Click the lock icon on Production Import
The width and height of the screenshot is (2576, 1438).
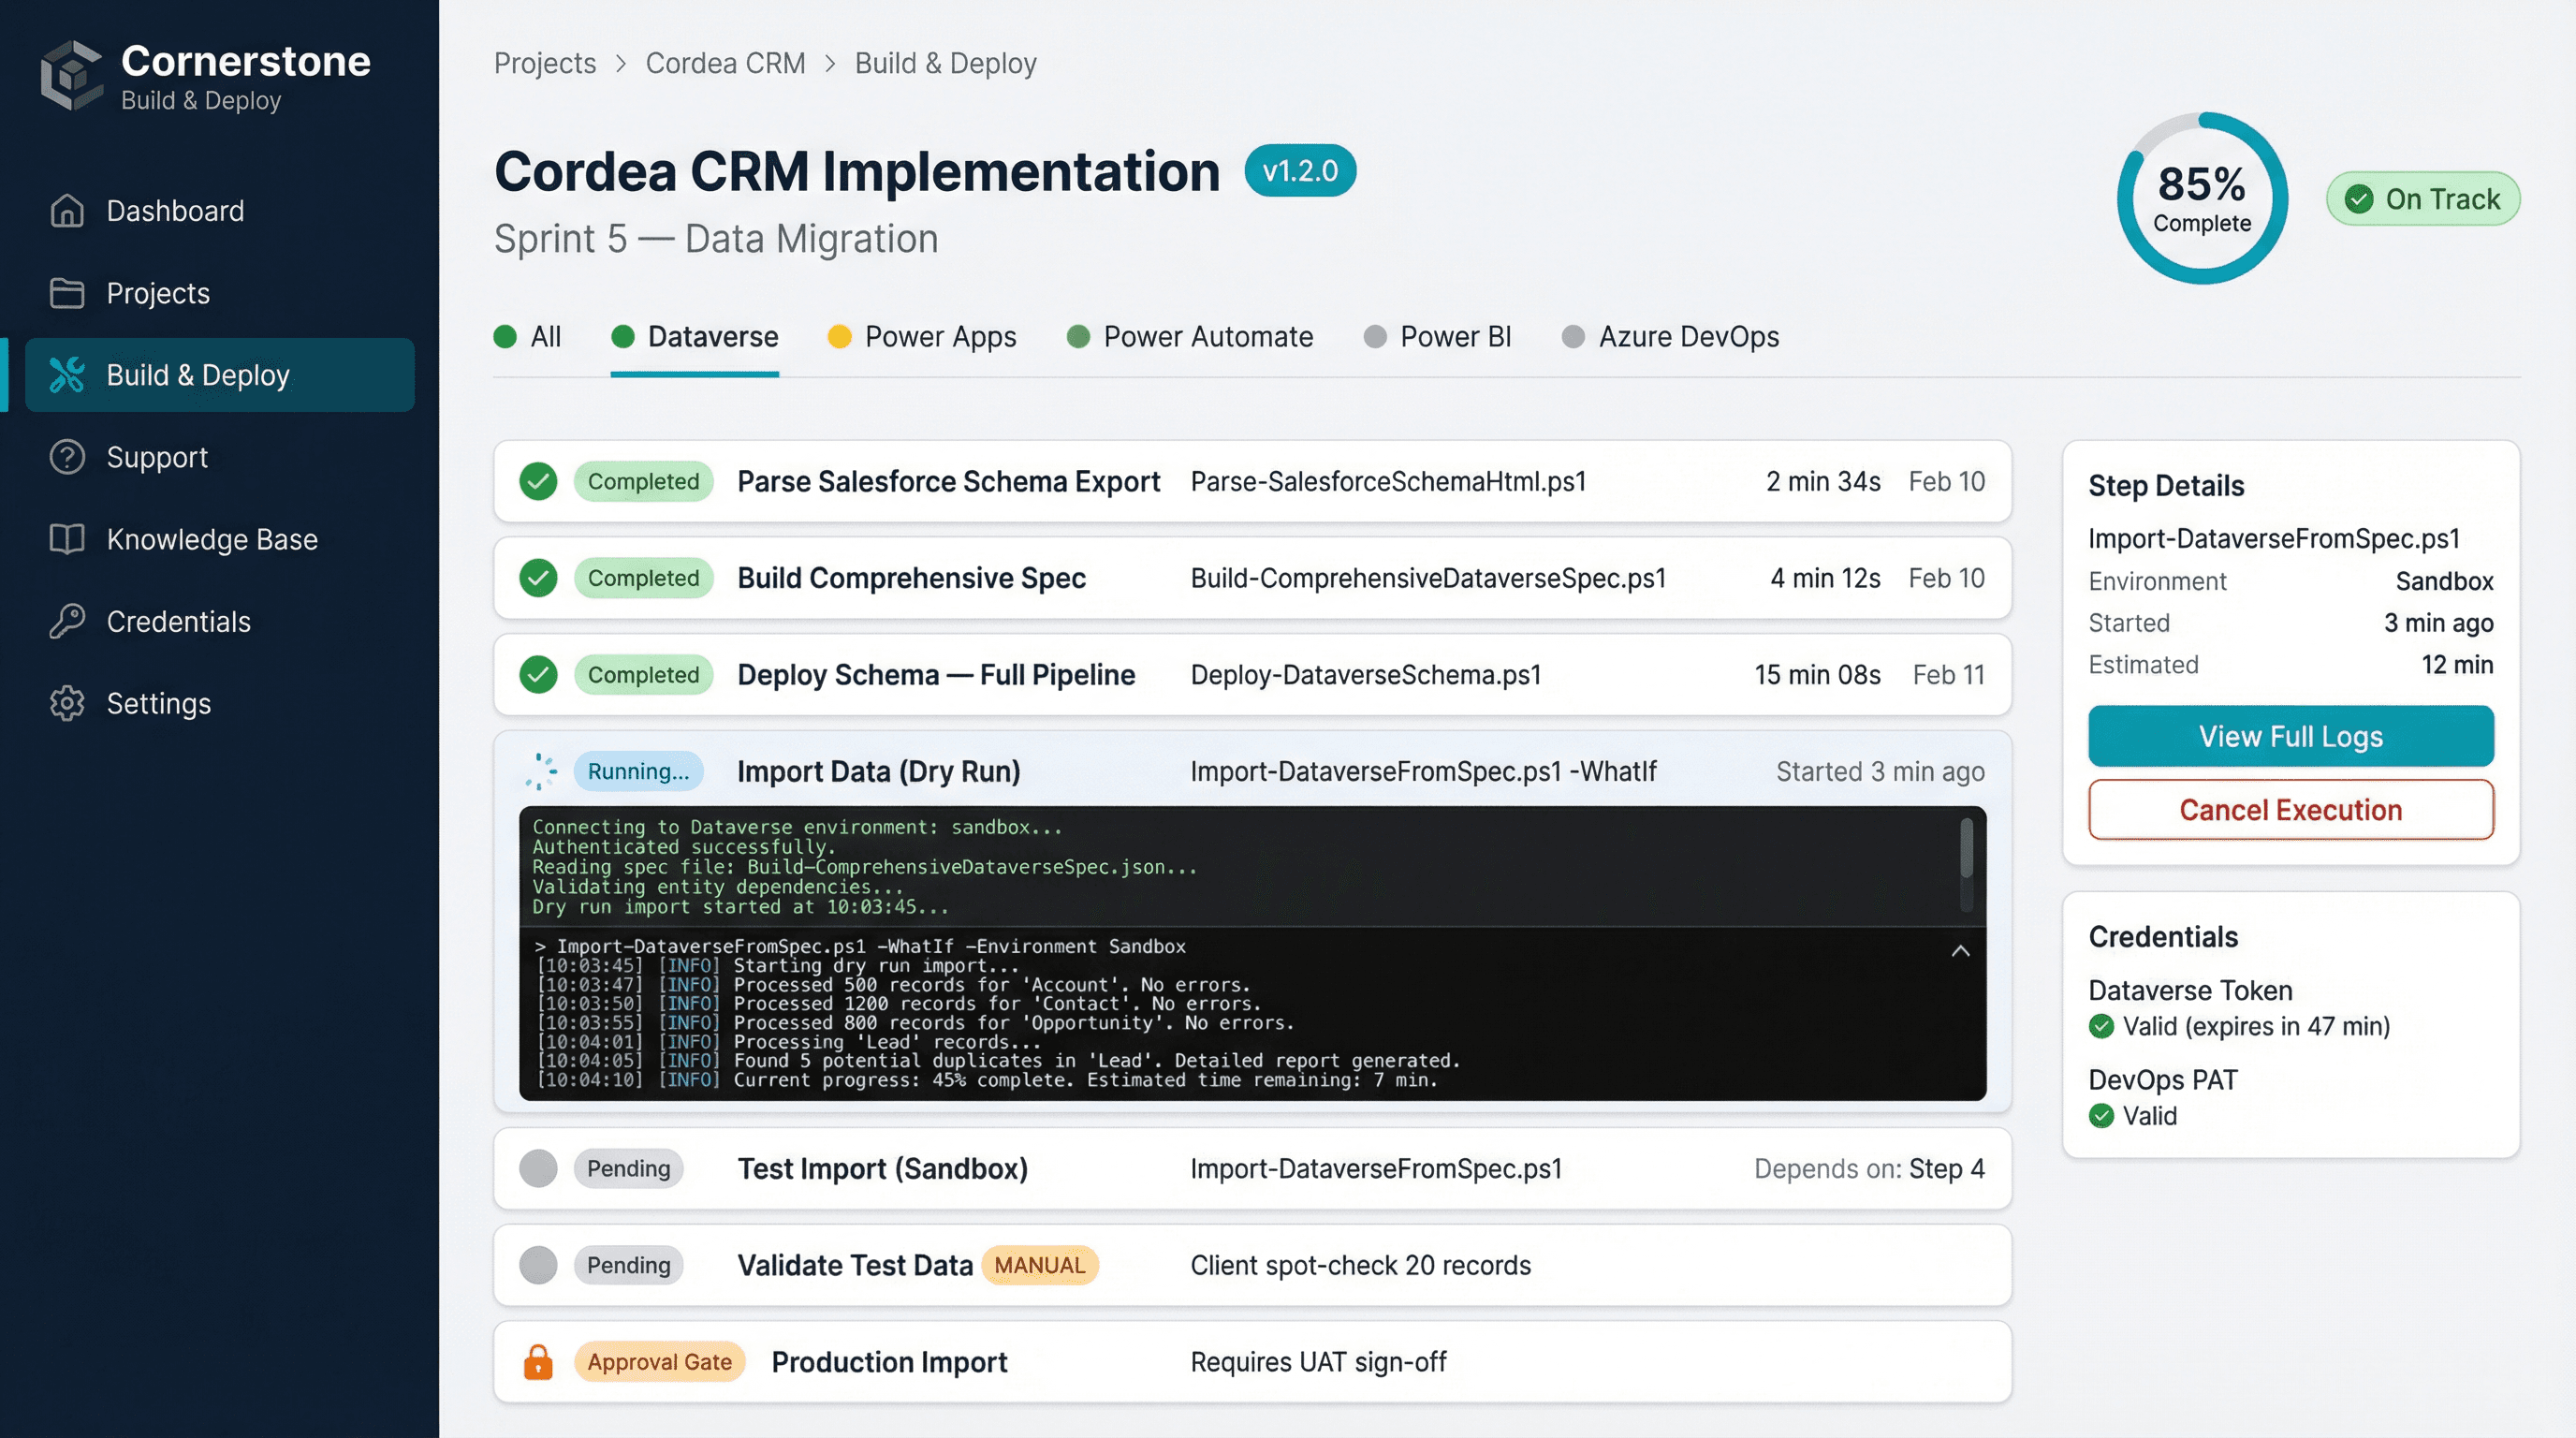(x=538, y=1361)
